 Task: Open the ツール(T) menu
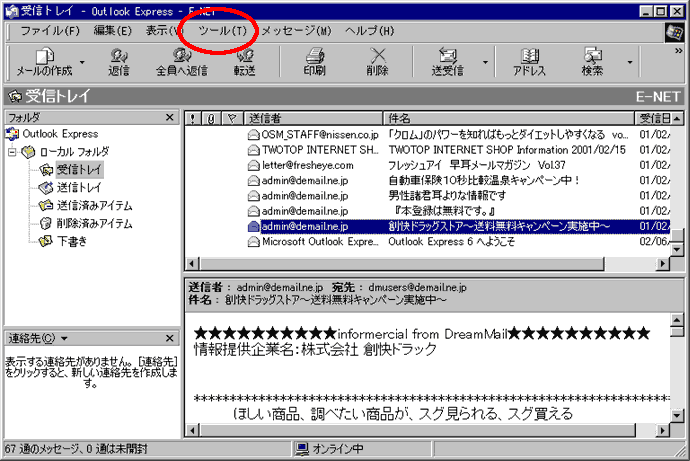(x=221, y=30)
